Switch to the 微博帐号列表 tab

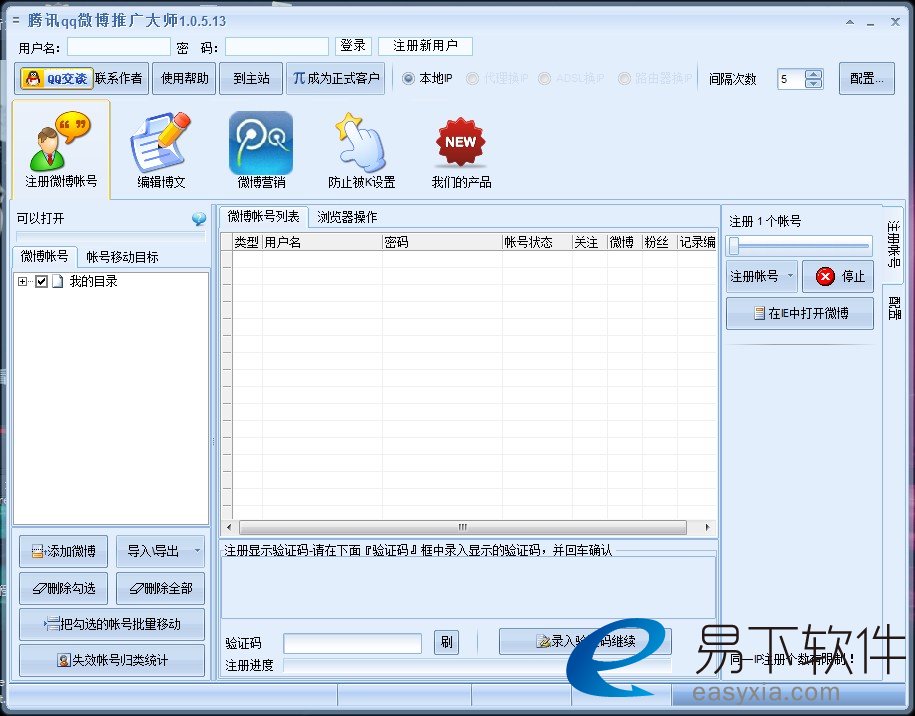pyautogui.click(x=263, y=216)
